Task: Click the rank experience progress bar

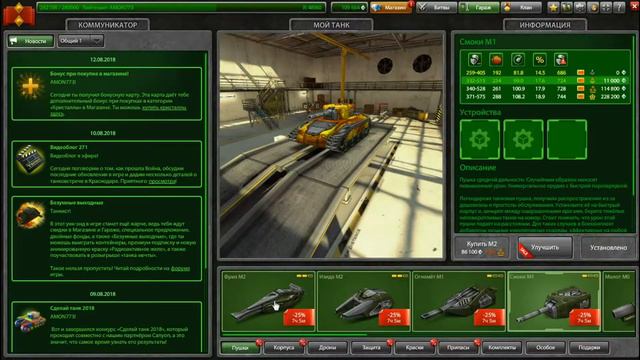Action: pos(181,7)
